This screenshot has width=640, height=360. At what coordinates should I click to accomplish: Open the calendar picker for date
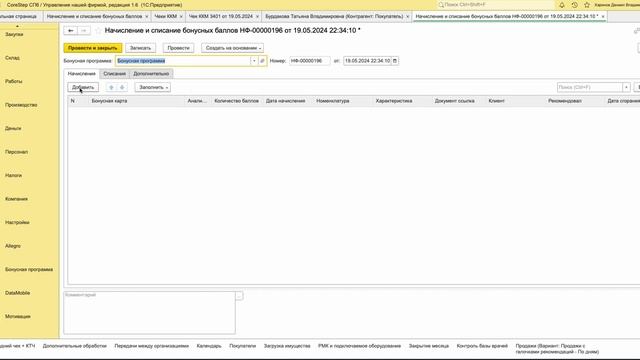[395, 61]
